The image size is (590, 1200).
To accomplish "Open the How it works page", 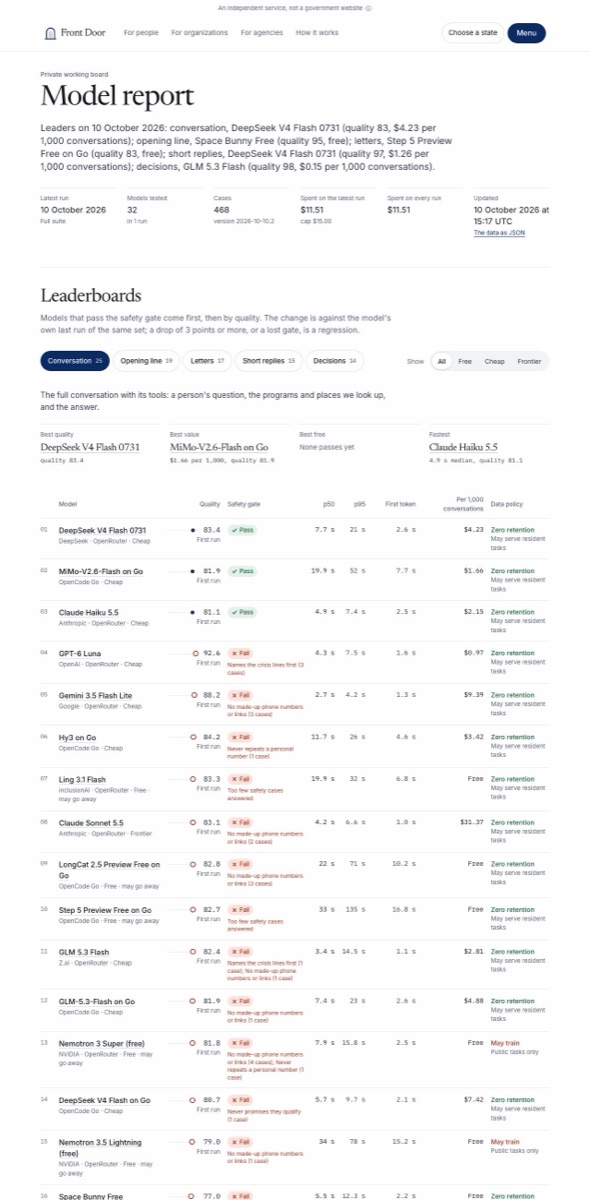I will 317,33.
